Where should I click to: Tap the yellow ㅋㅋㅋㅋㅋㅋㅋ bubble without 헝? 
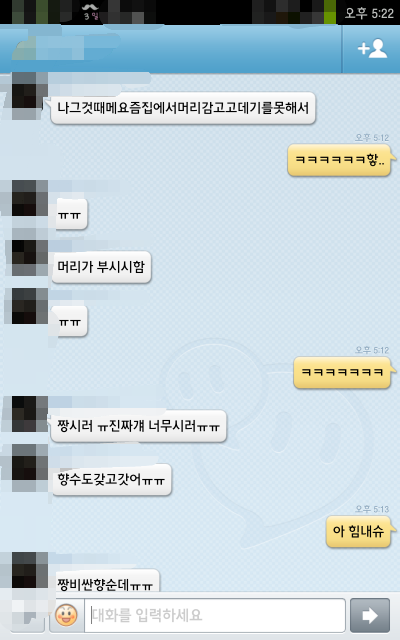342,372
